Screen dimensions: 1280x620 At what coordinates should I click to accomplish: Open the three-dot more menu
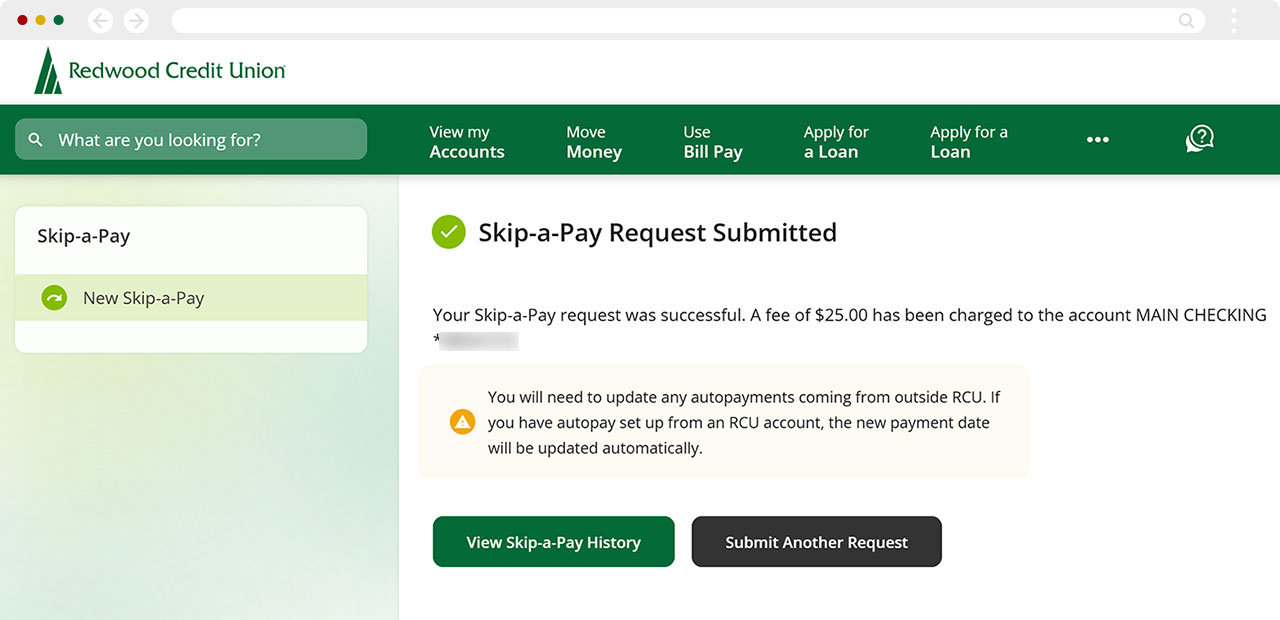1098,140
